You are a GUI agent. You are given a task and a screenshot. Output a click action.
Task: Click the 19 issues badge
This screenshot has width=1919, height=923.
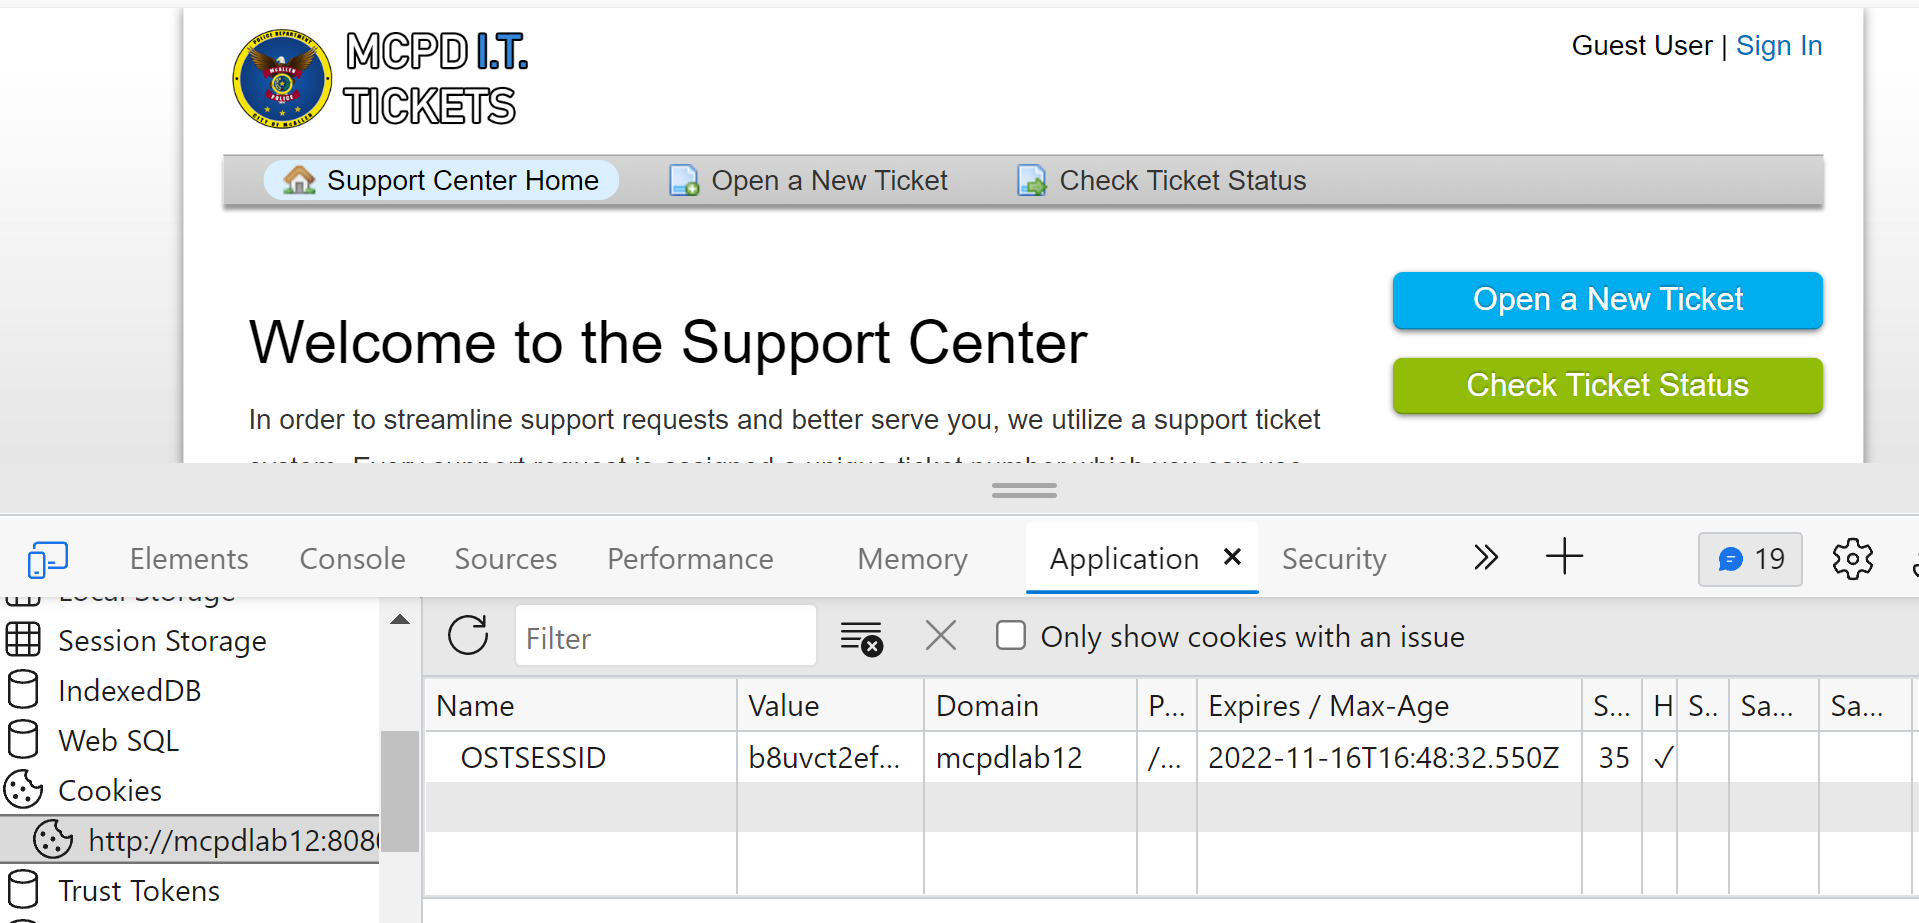1750,559
